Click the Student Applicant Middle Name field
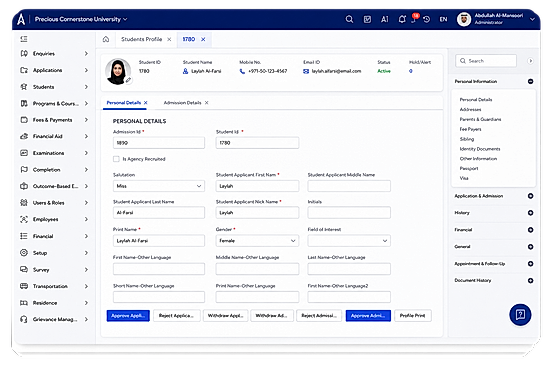Screen dimensions: 552x368 [x=349, y=186]
